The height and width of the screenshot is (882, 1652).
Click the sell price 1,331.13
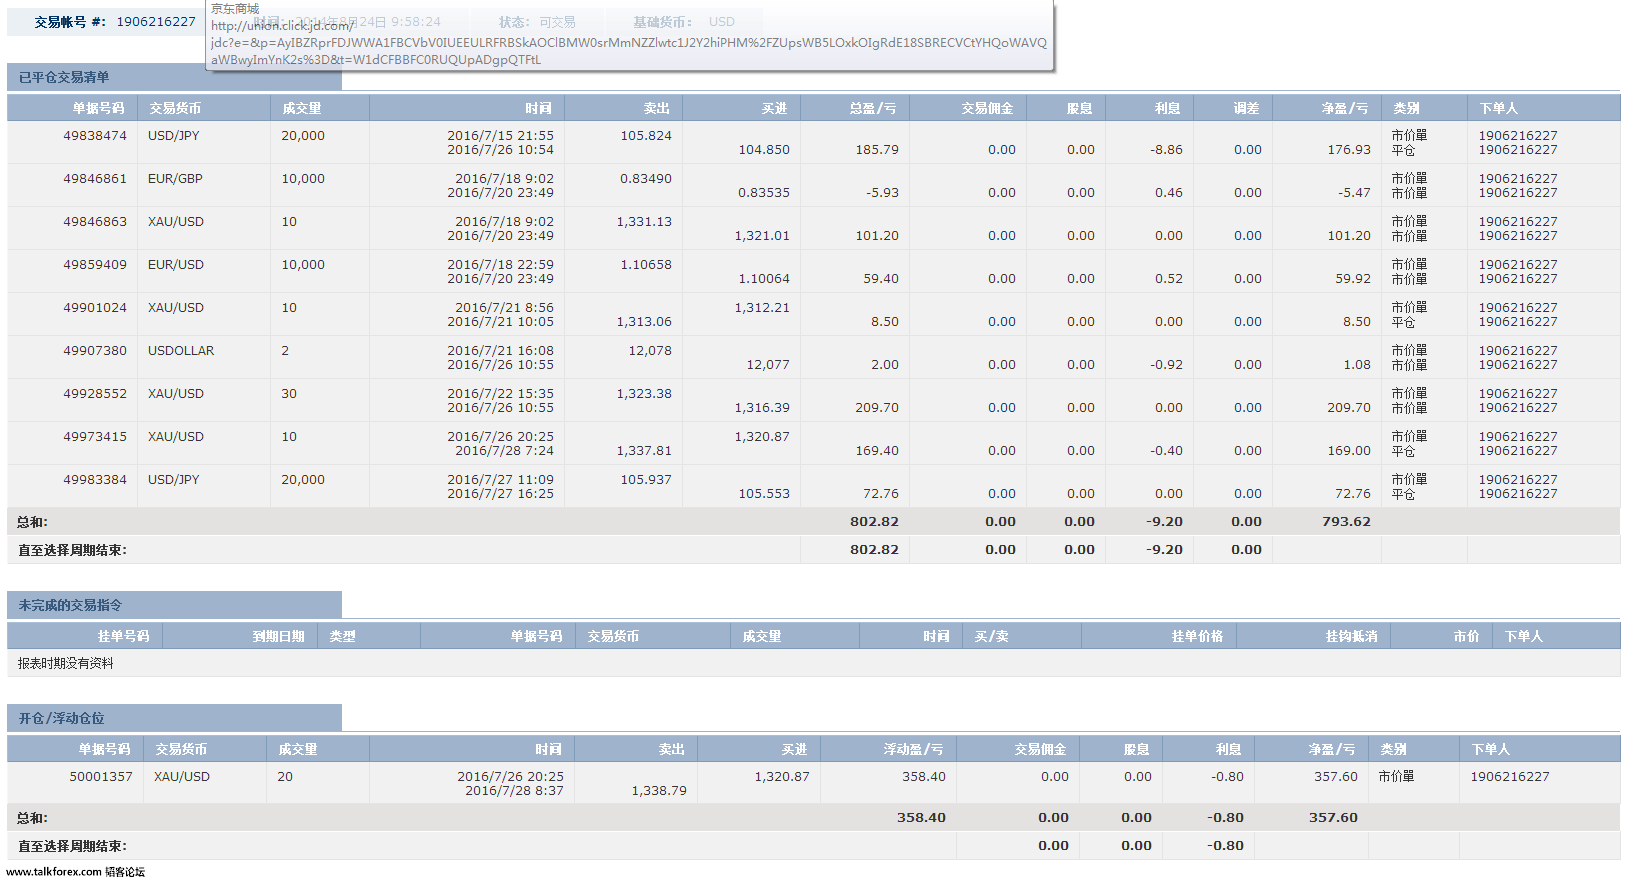pos(644,222)
